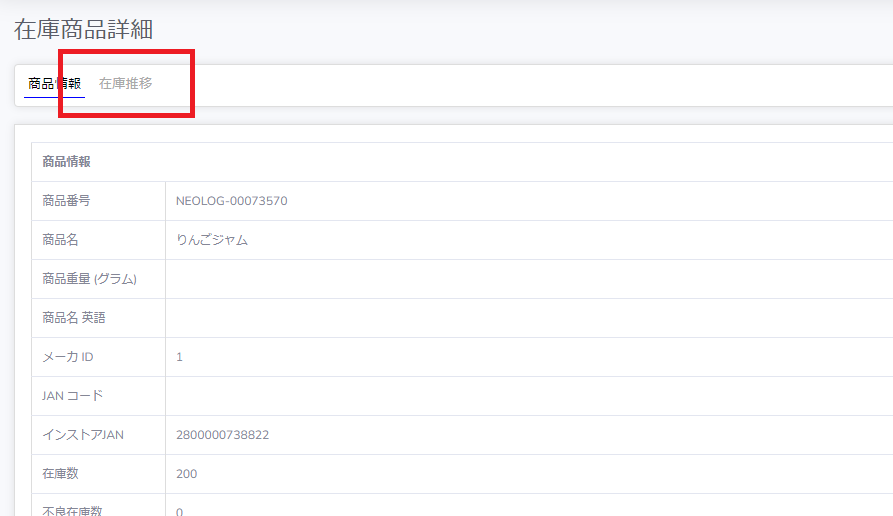The height and width of the screenshot is (516, 893).
Task: Select the 商品情報 tab
Action: coord(55,84)
